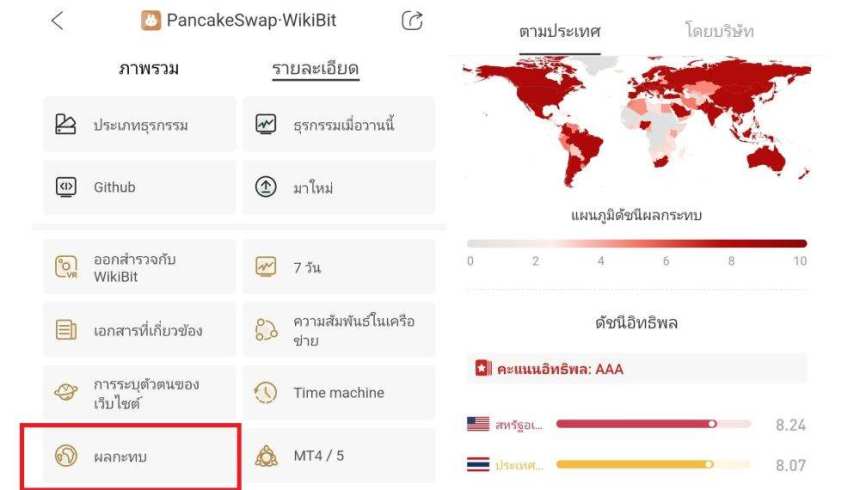This screenshot has width=860, height=490.
Task: Open the 7 วัน chart icon
Action: click(266, 268)
